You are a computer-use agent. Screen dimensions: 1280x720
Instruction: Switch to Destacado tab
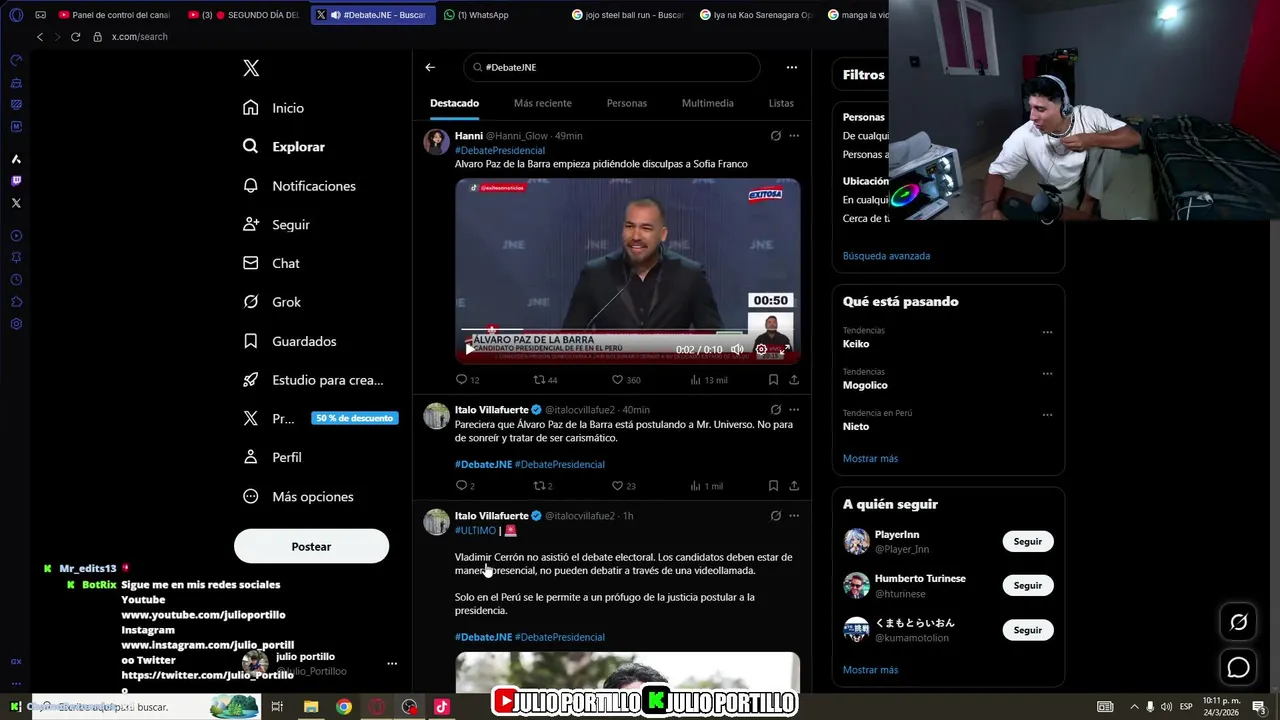point(454,103)
